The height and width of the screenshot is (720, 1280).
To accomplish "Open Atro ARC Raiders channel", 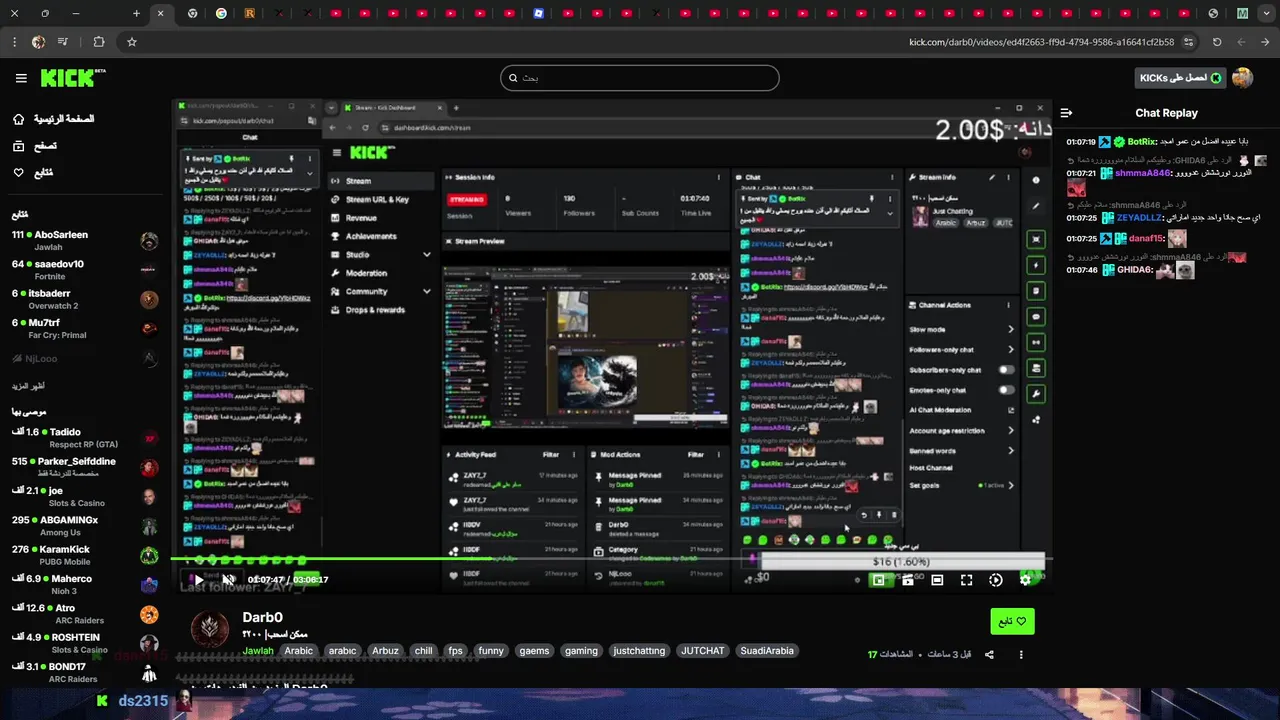I will [85, 614].
